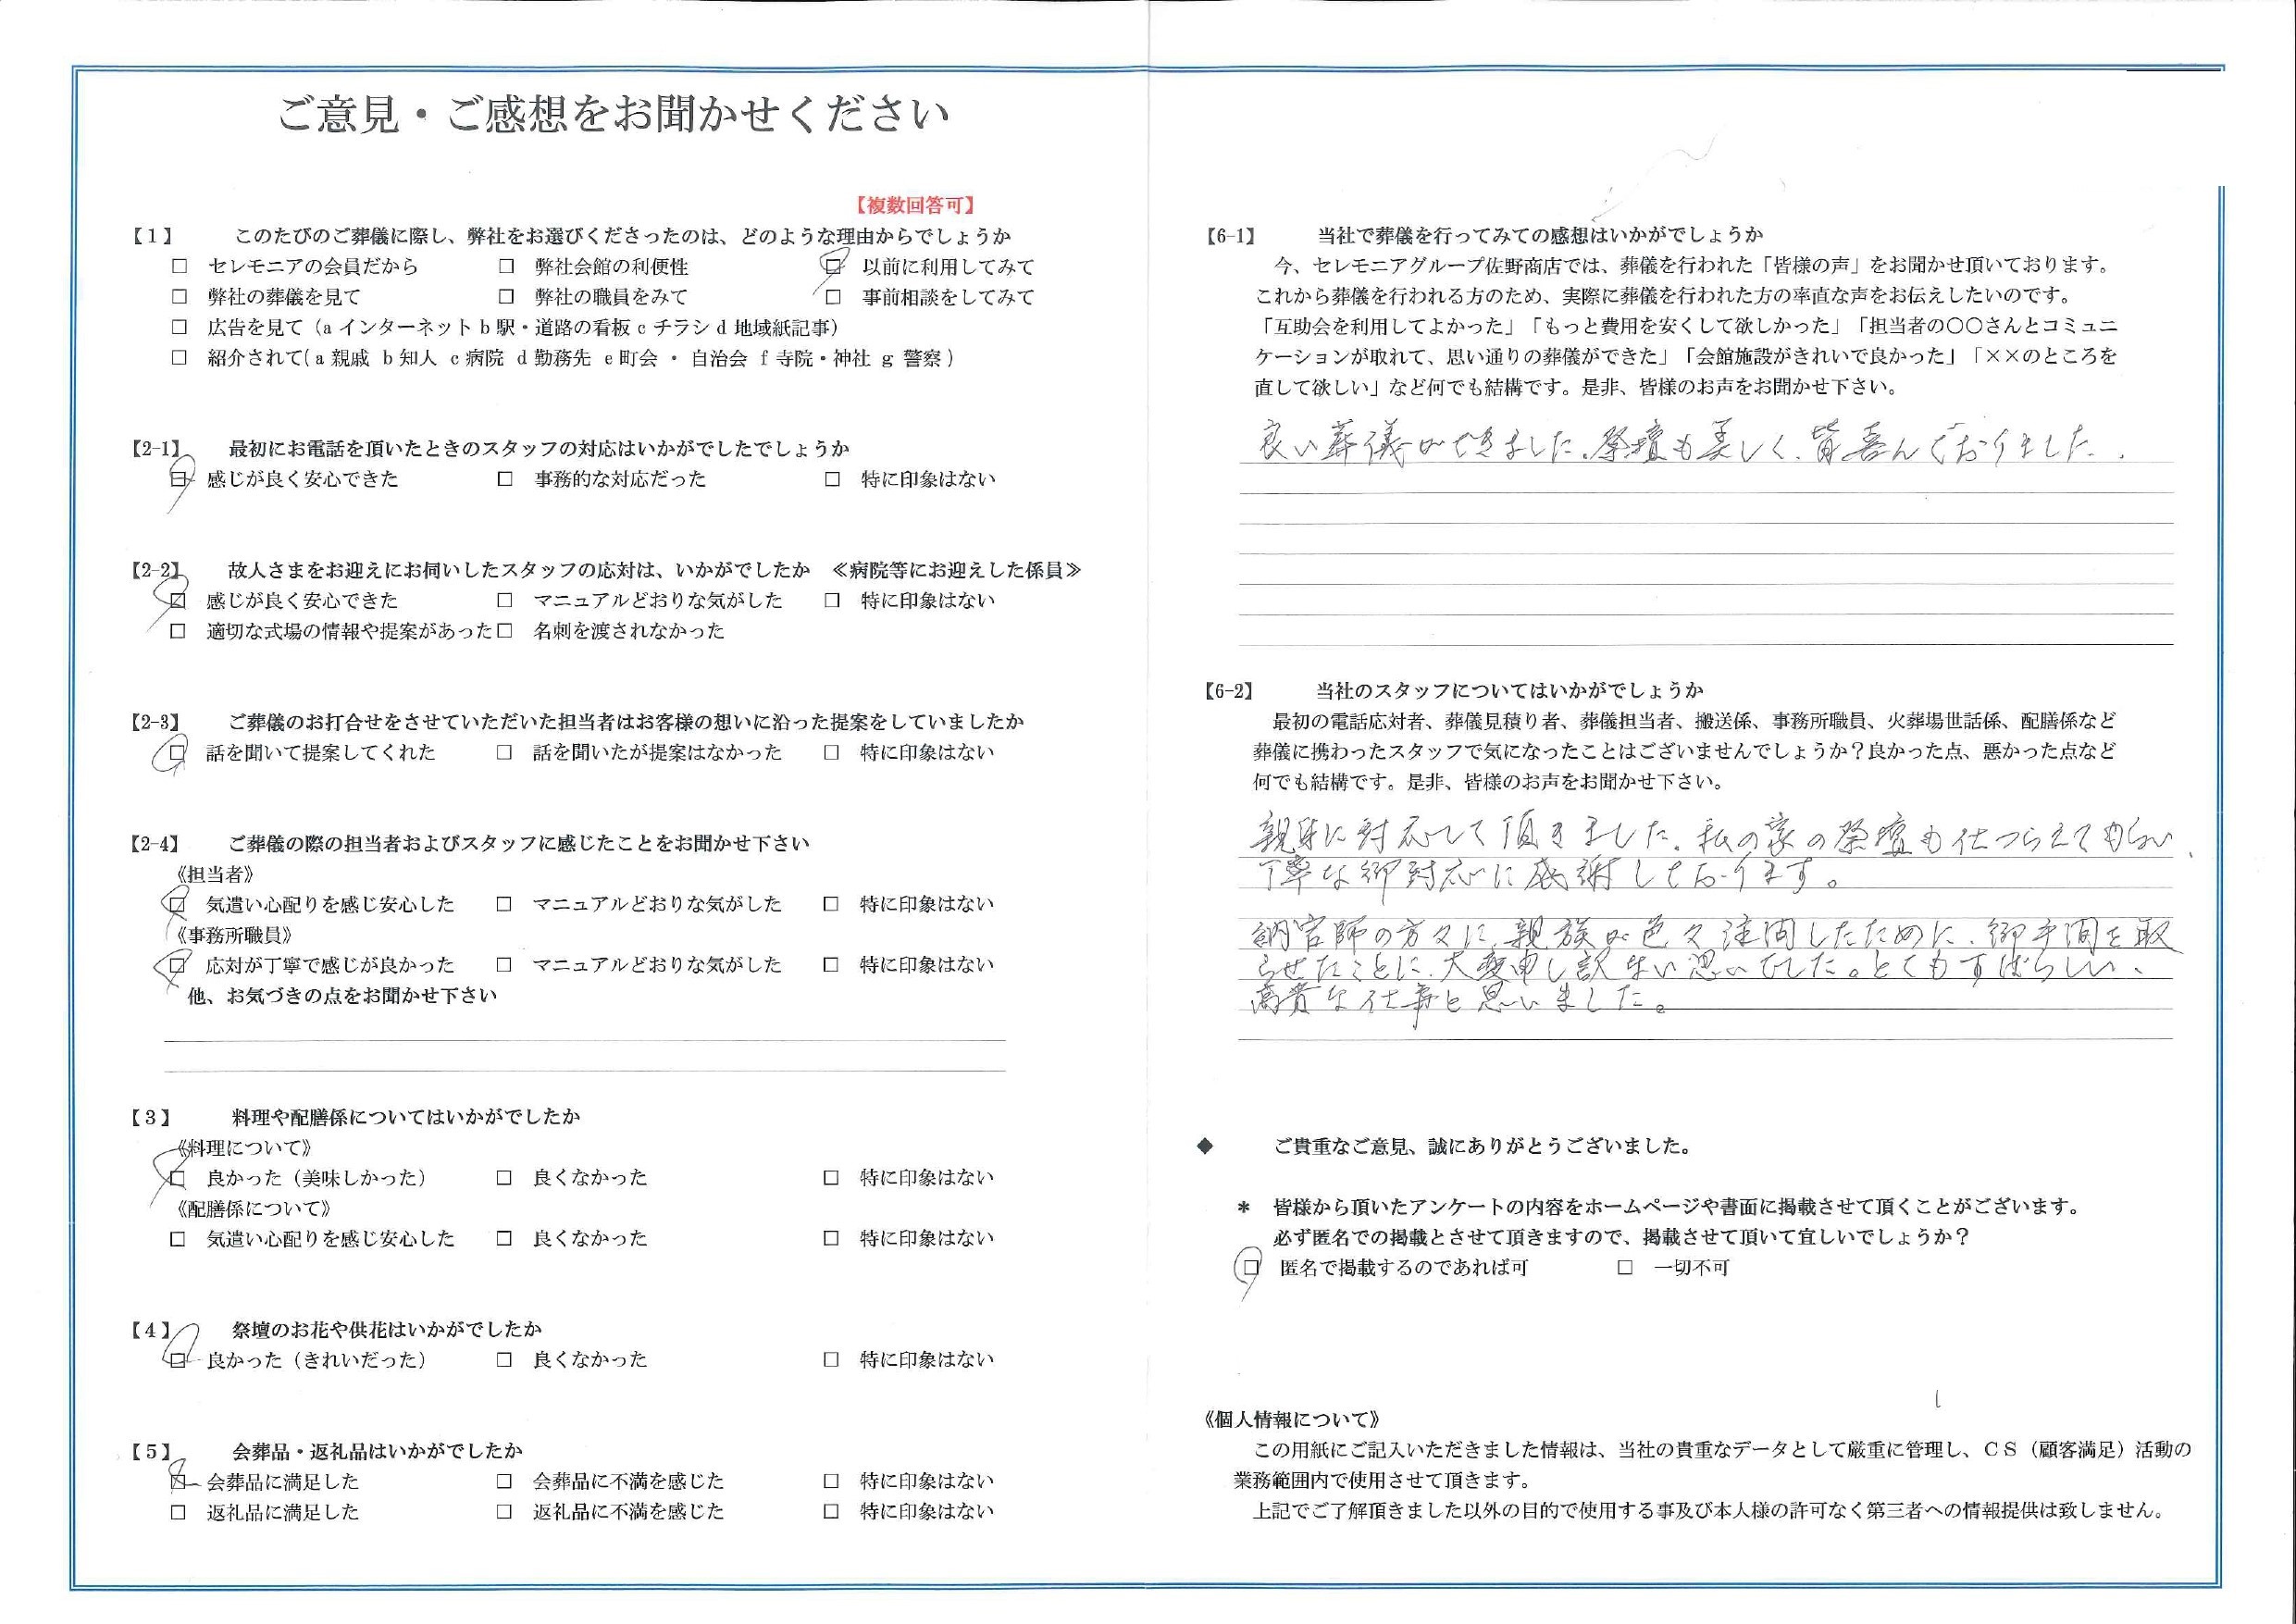2296x1624 pixels.
Task: Toggle the 応対が丁寧で感じが良かった checkbox
Action: 178,965
